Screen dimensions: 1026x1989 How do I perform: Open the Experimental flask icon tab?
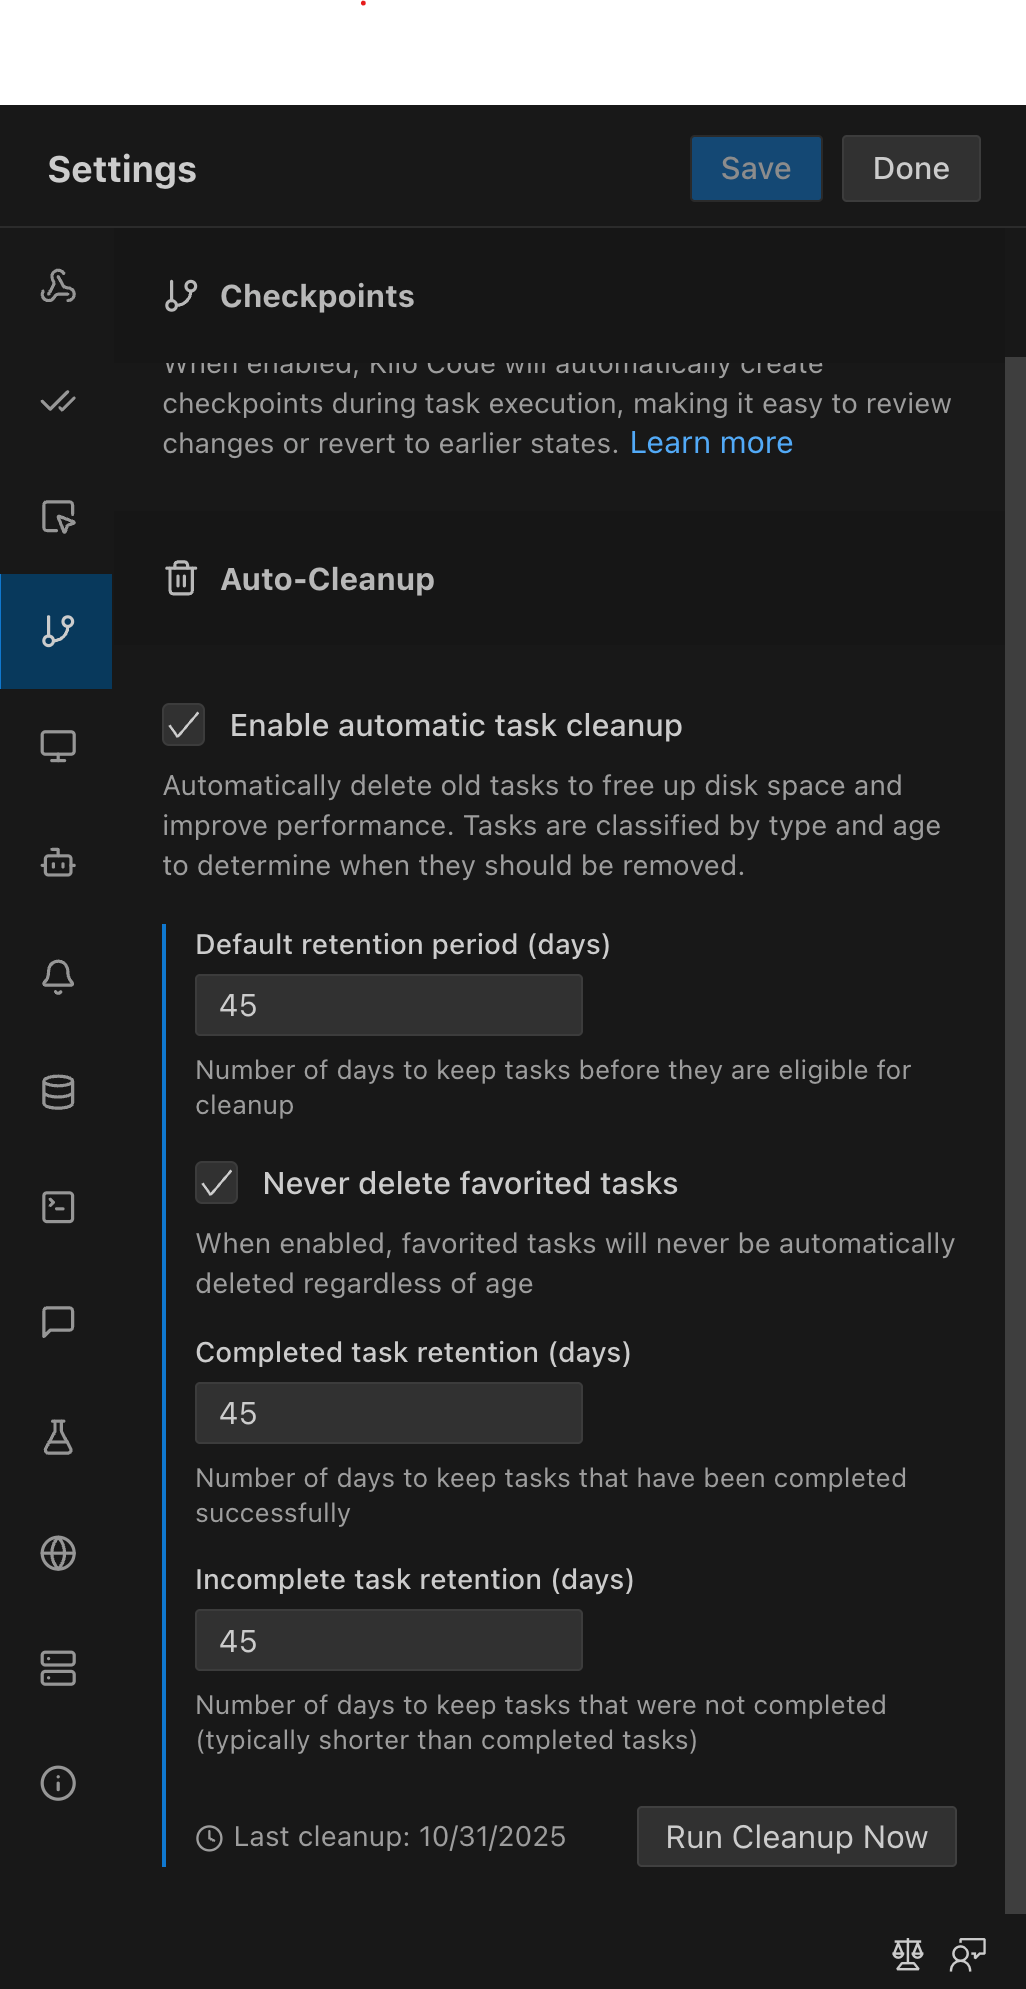[x=58, y=1438]
